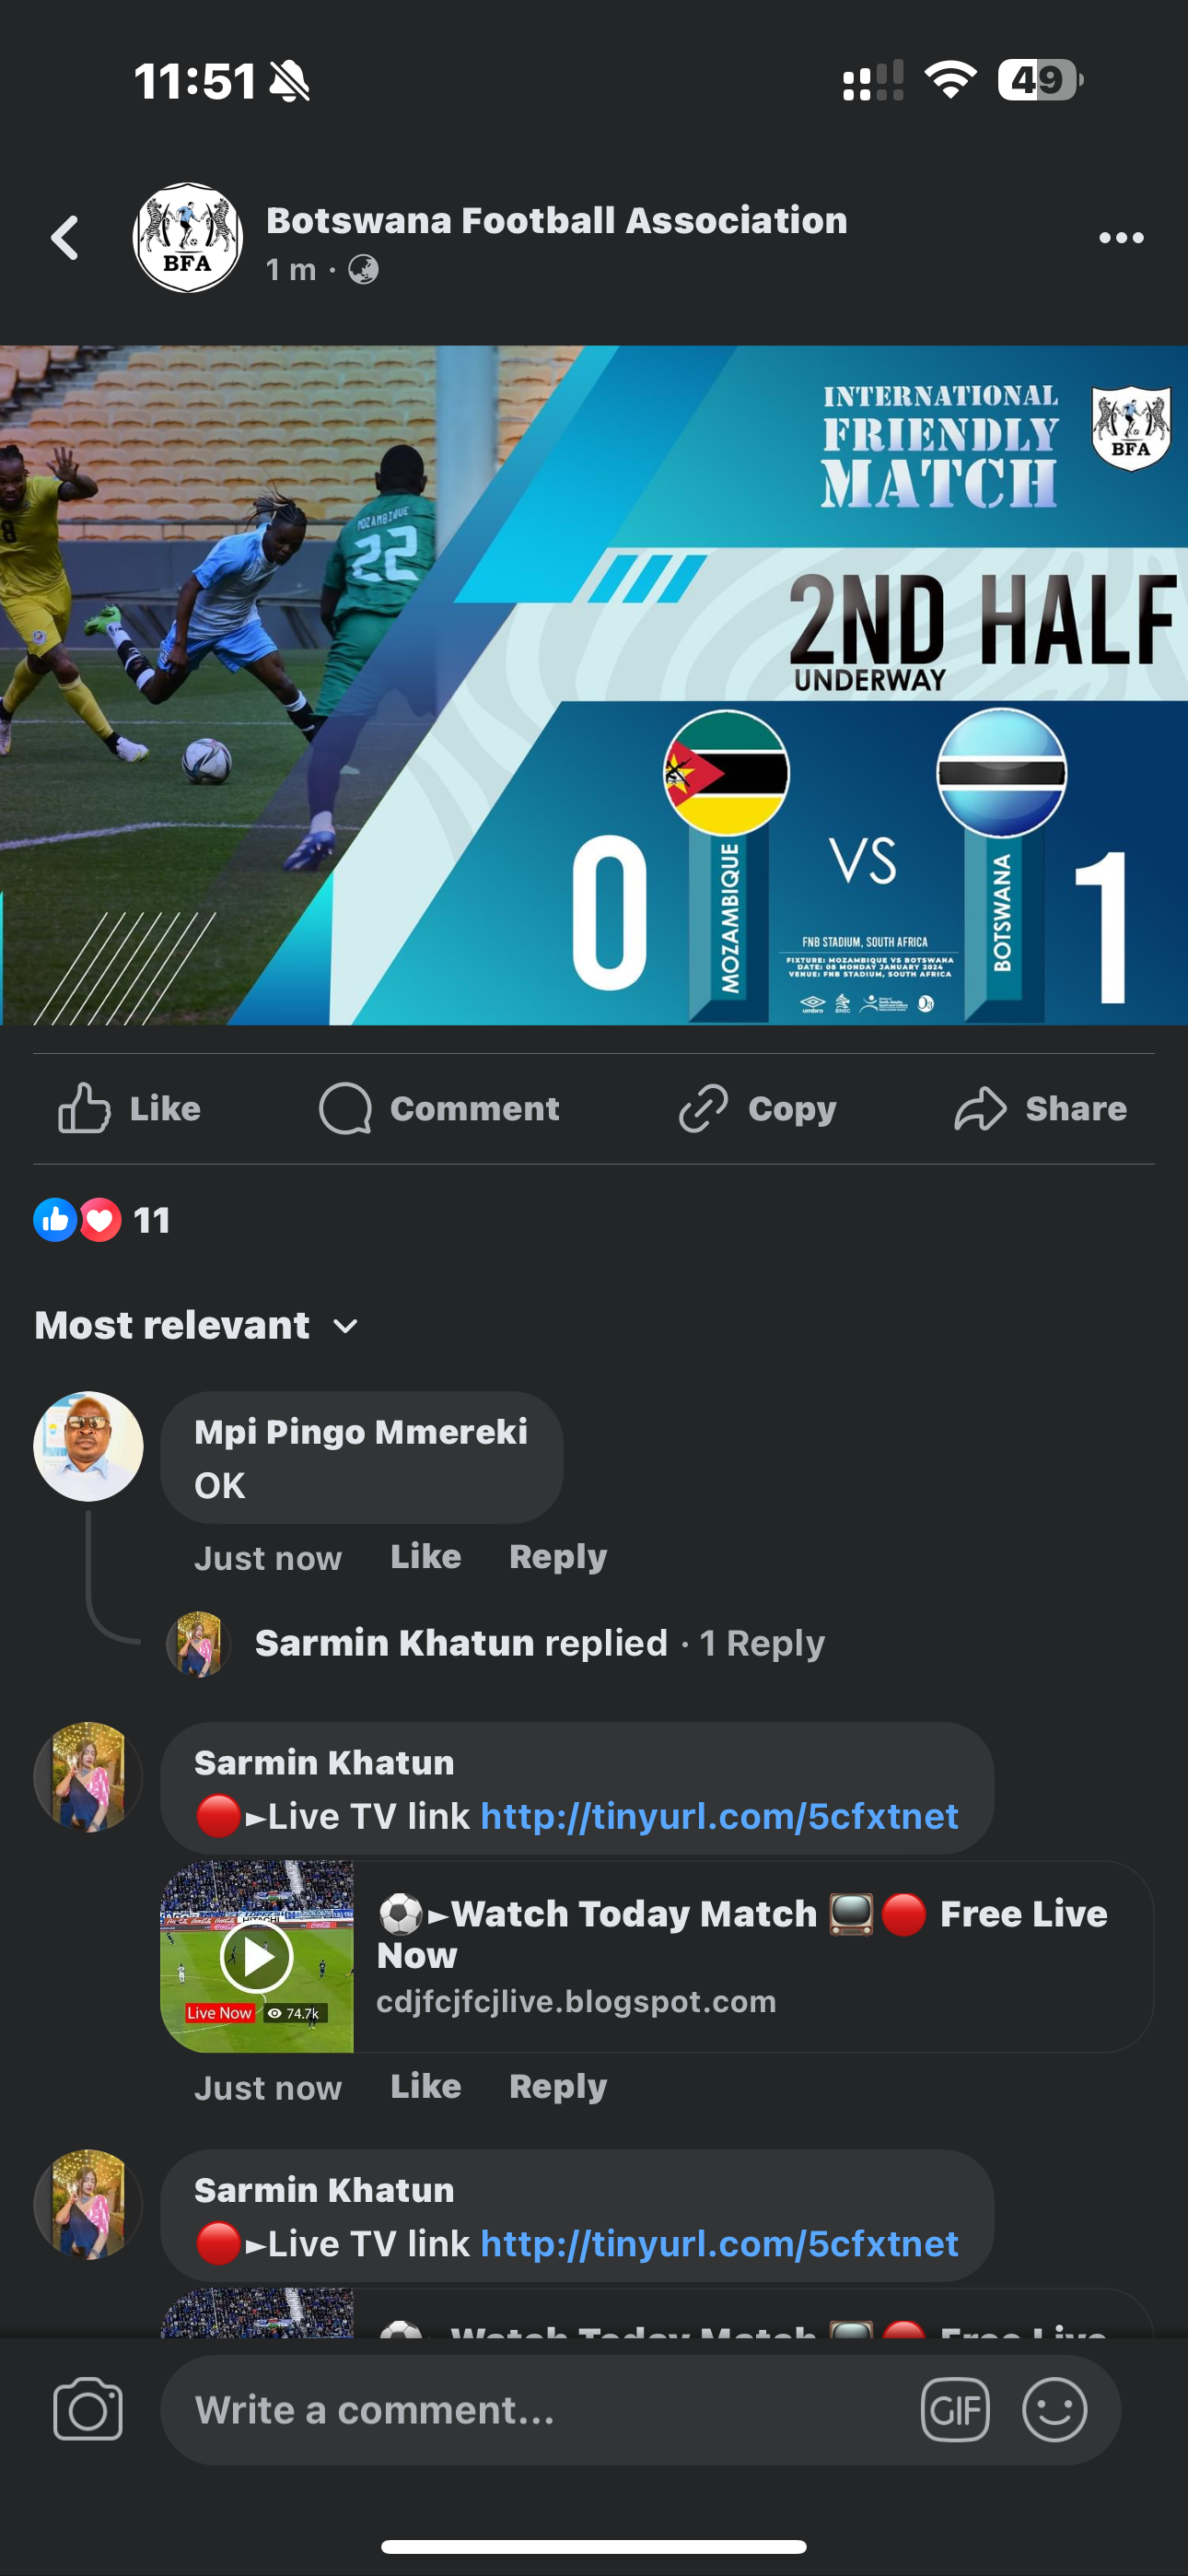
Task: Reply to Mpi Pingo Mmereki's comment
Action: click(x=558, y=1556)
